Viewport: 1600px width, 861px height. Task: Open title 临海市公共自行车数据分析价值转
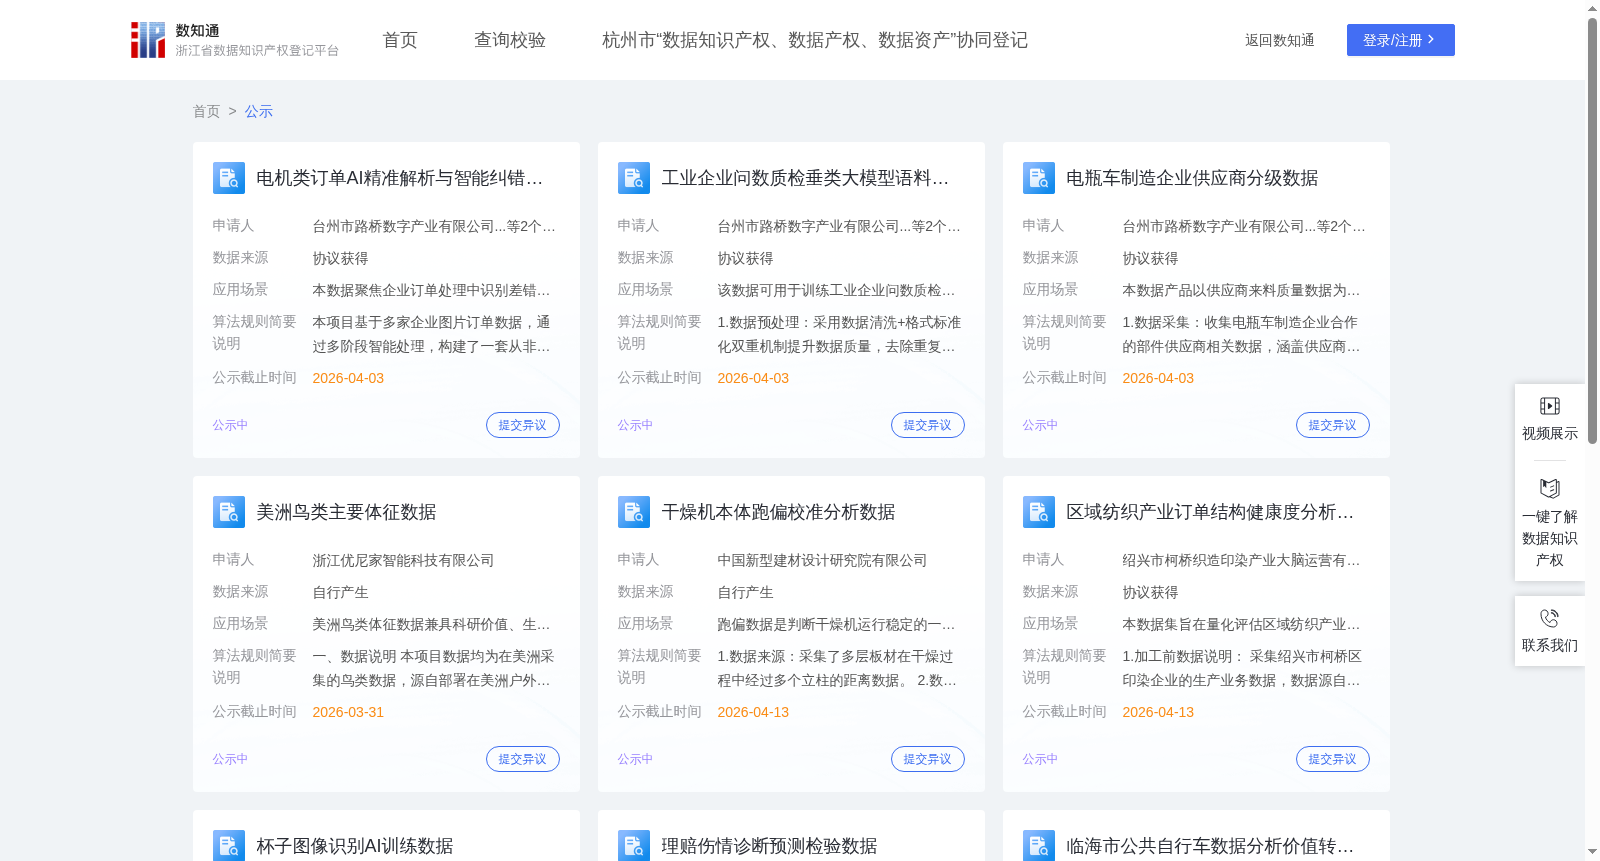pyautogui.click(x=1210, y=846)
